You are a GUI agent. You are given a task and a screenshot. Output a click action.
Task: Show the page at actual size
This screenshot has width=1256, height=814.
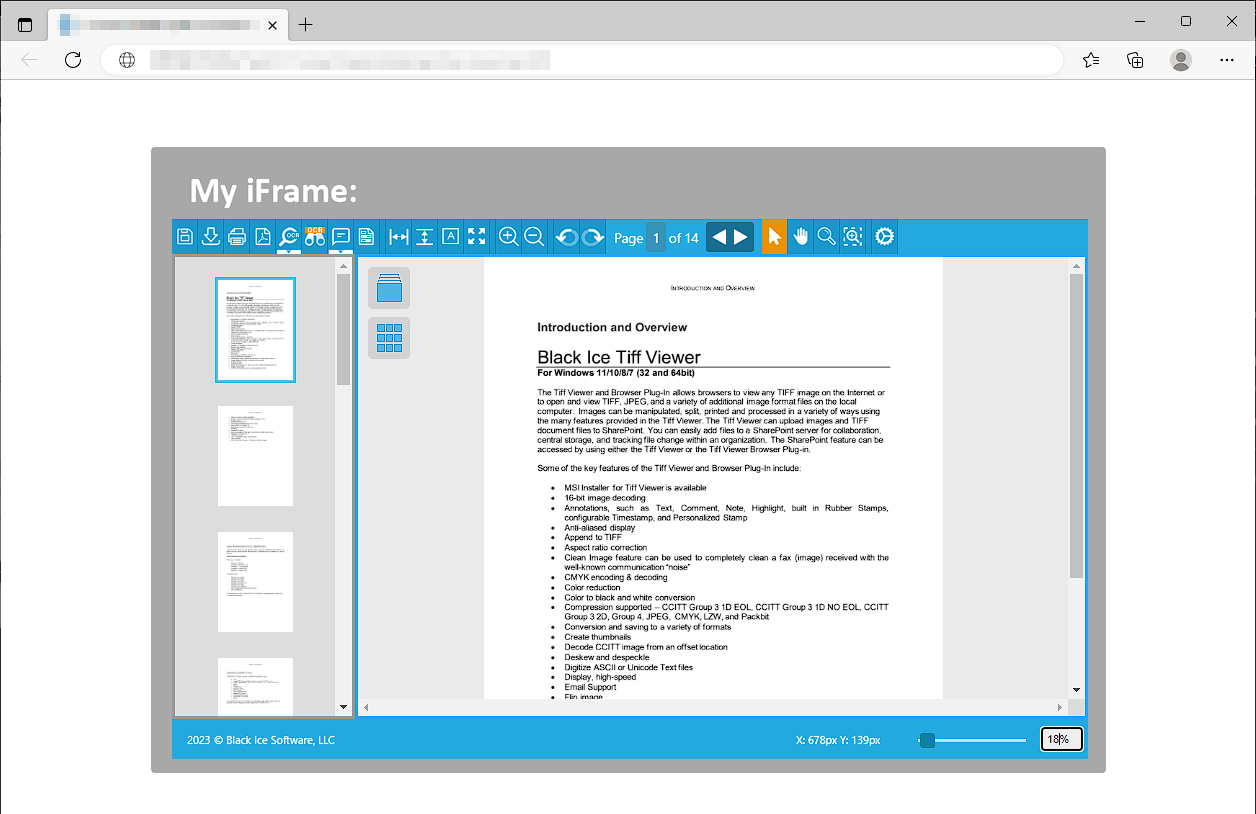[x=451, y=237]
